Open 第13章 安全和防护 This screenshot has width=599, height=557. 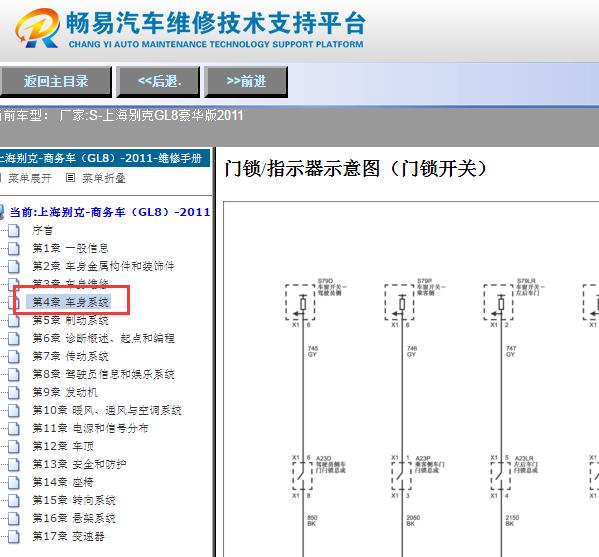tap(79, 464)
